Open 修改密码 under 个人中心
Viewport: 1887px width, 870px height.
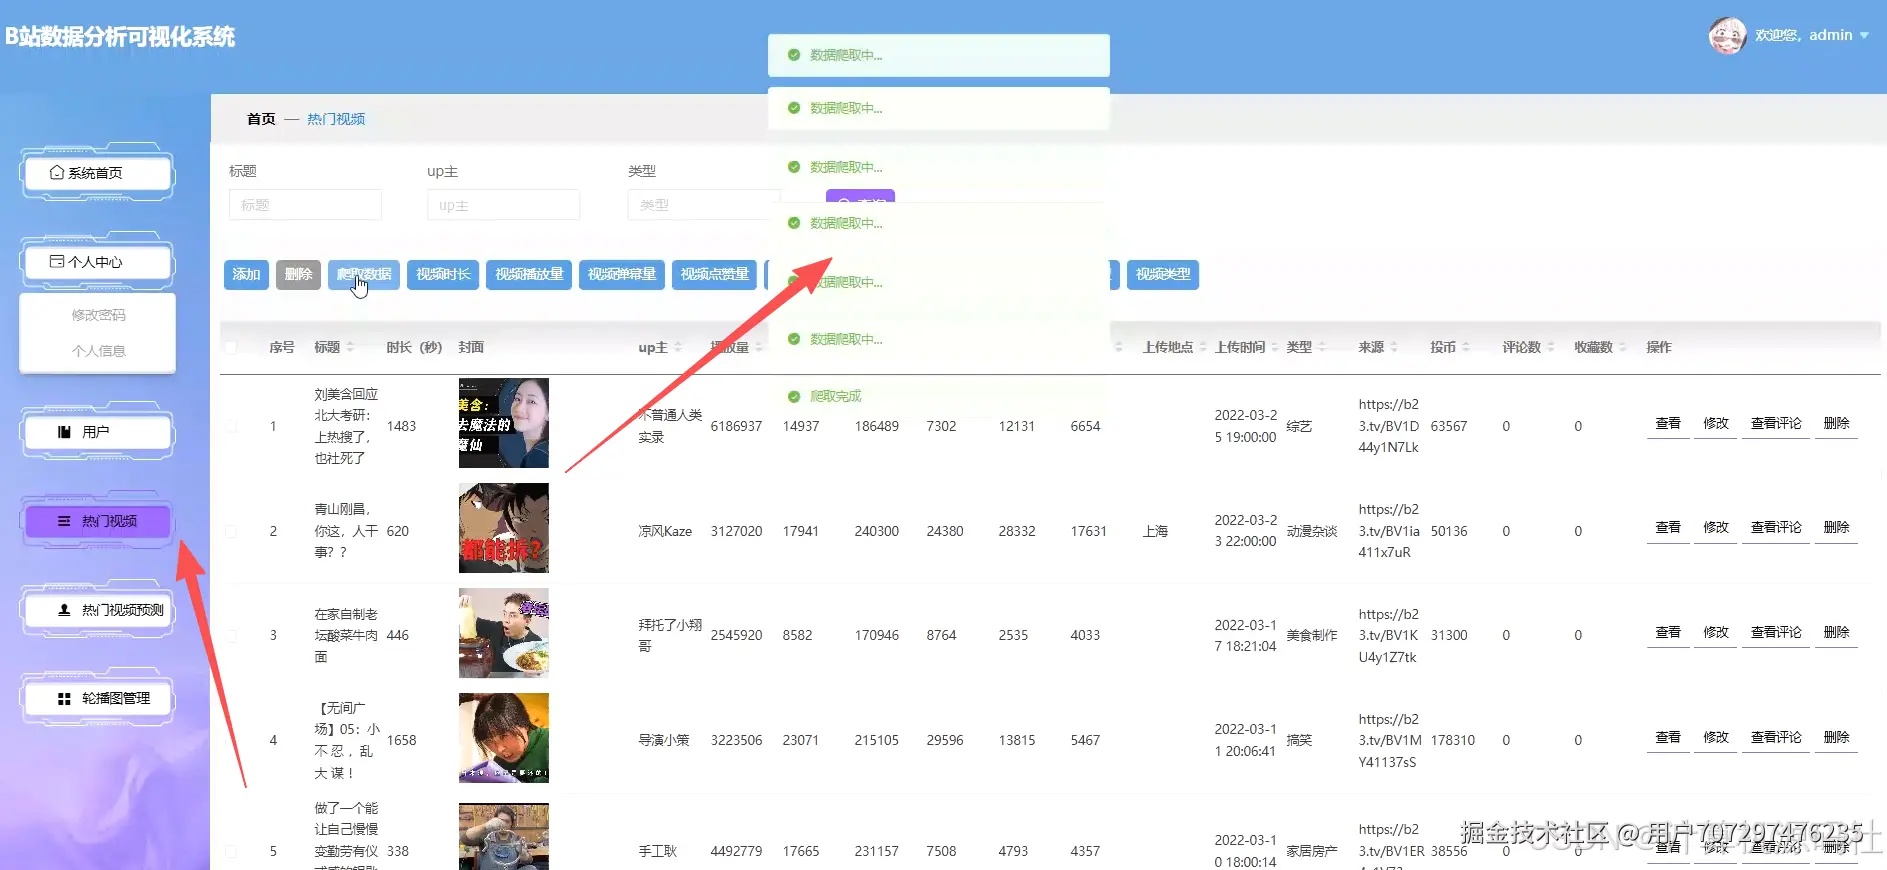[x=98, y=315]
